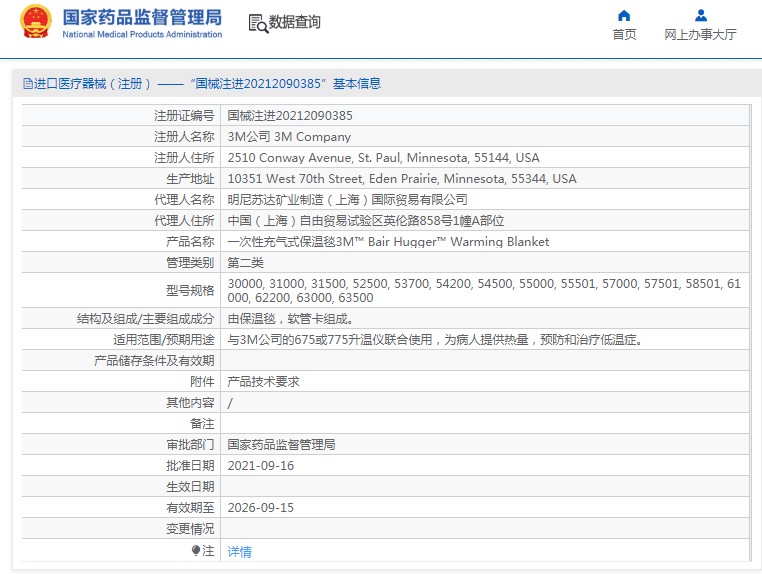Select the model list starting 30000, 31000

(484, 290)
